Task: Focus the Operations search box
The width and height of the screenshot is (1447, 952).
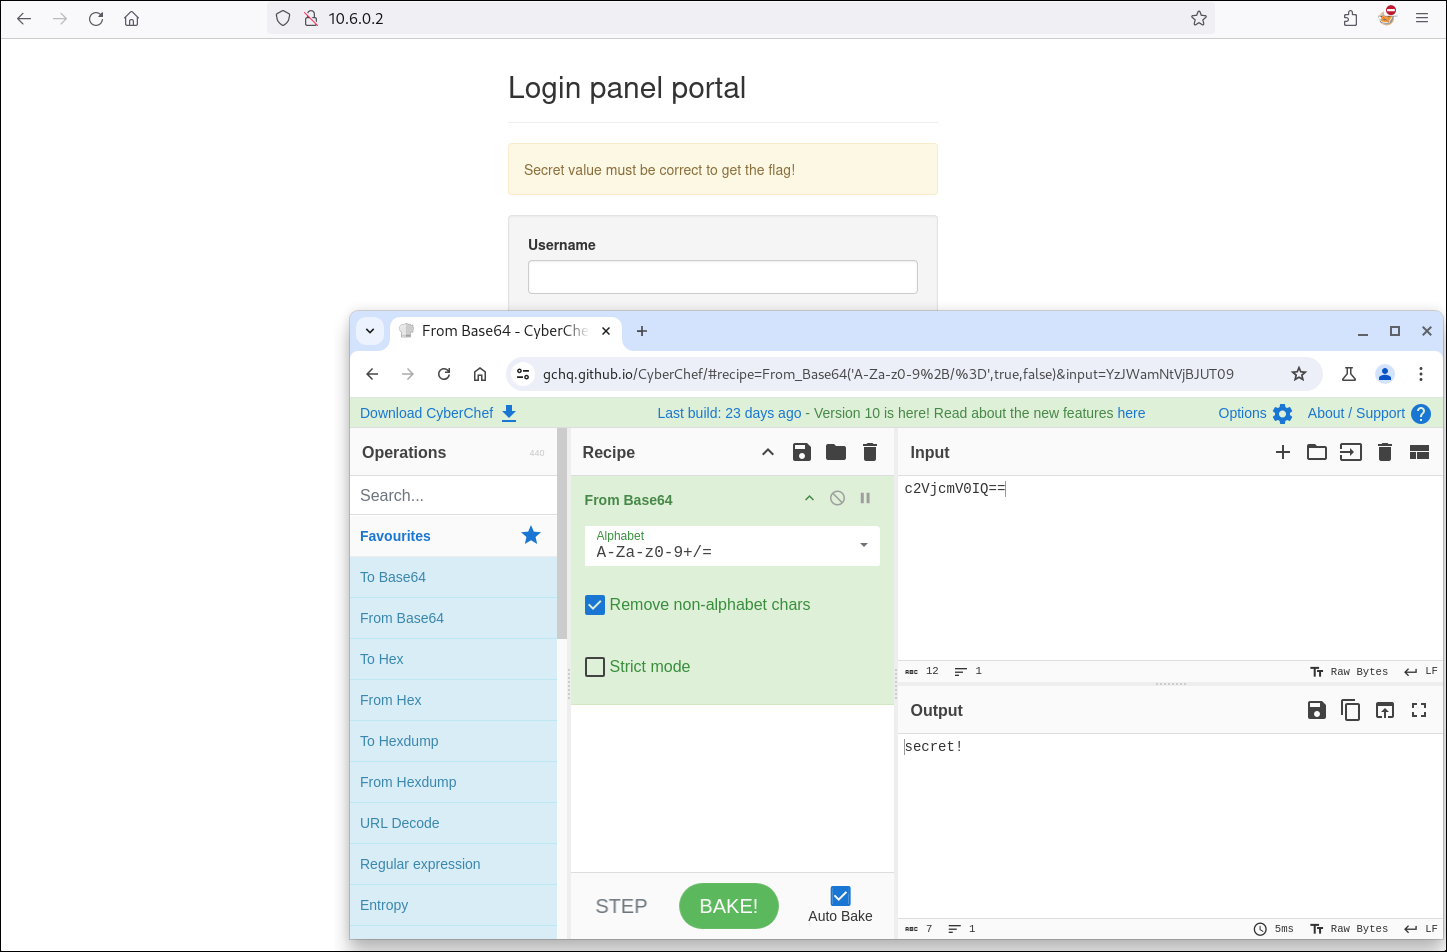Action: click(453, 495)
